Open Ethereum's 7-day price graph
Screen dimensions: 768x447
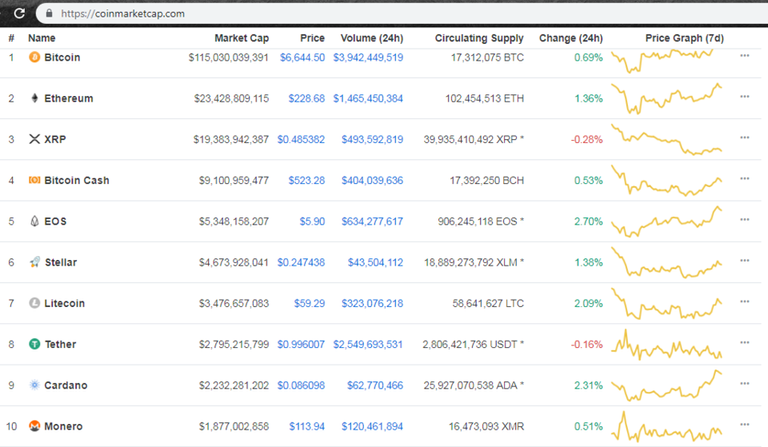[x=666, y=98]
